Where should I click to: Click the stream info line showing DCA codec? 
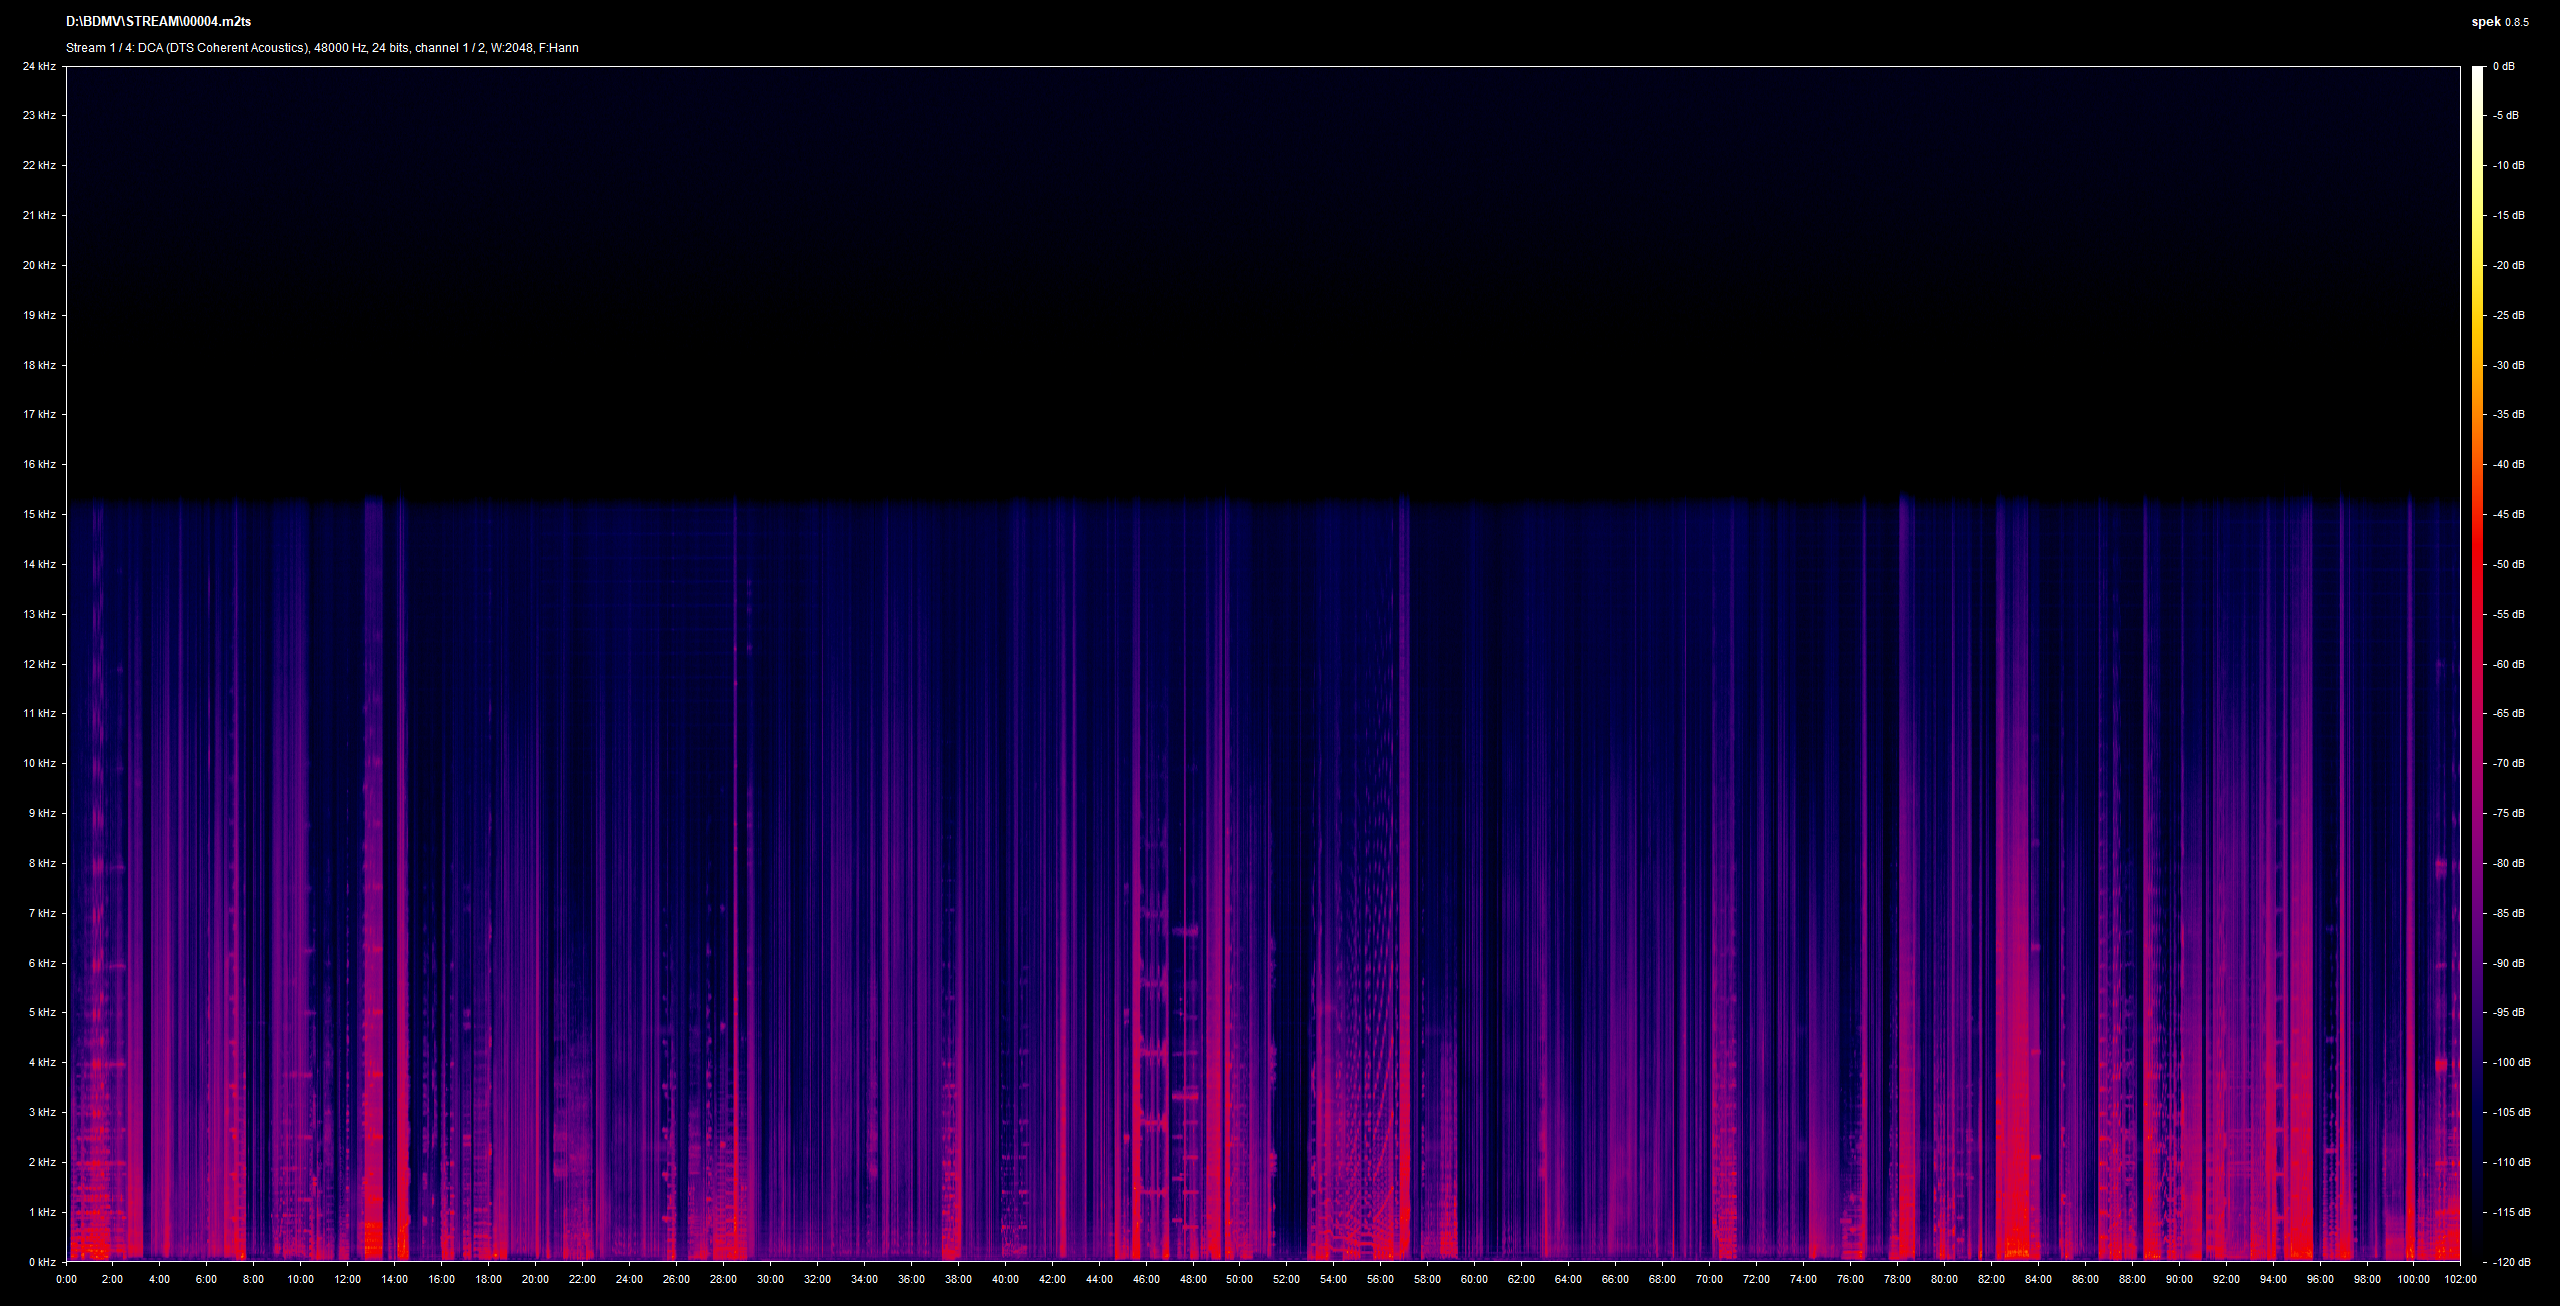click(x=322, y=48)
